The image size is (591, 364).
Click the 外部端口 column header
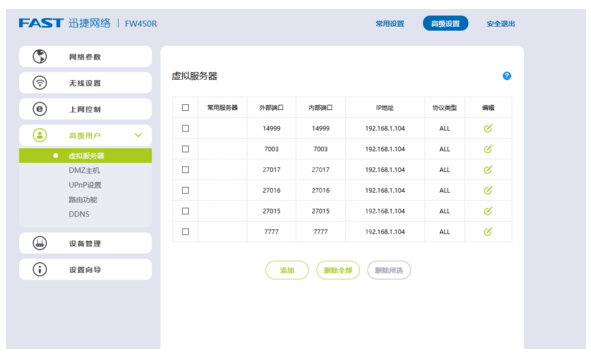pos(271,108)
